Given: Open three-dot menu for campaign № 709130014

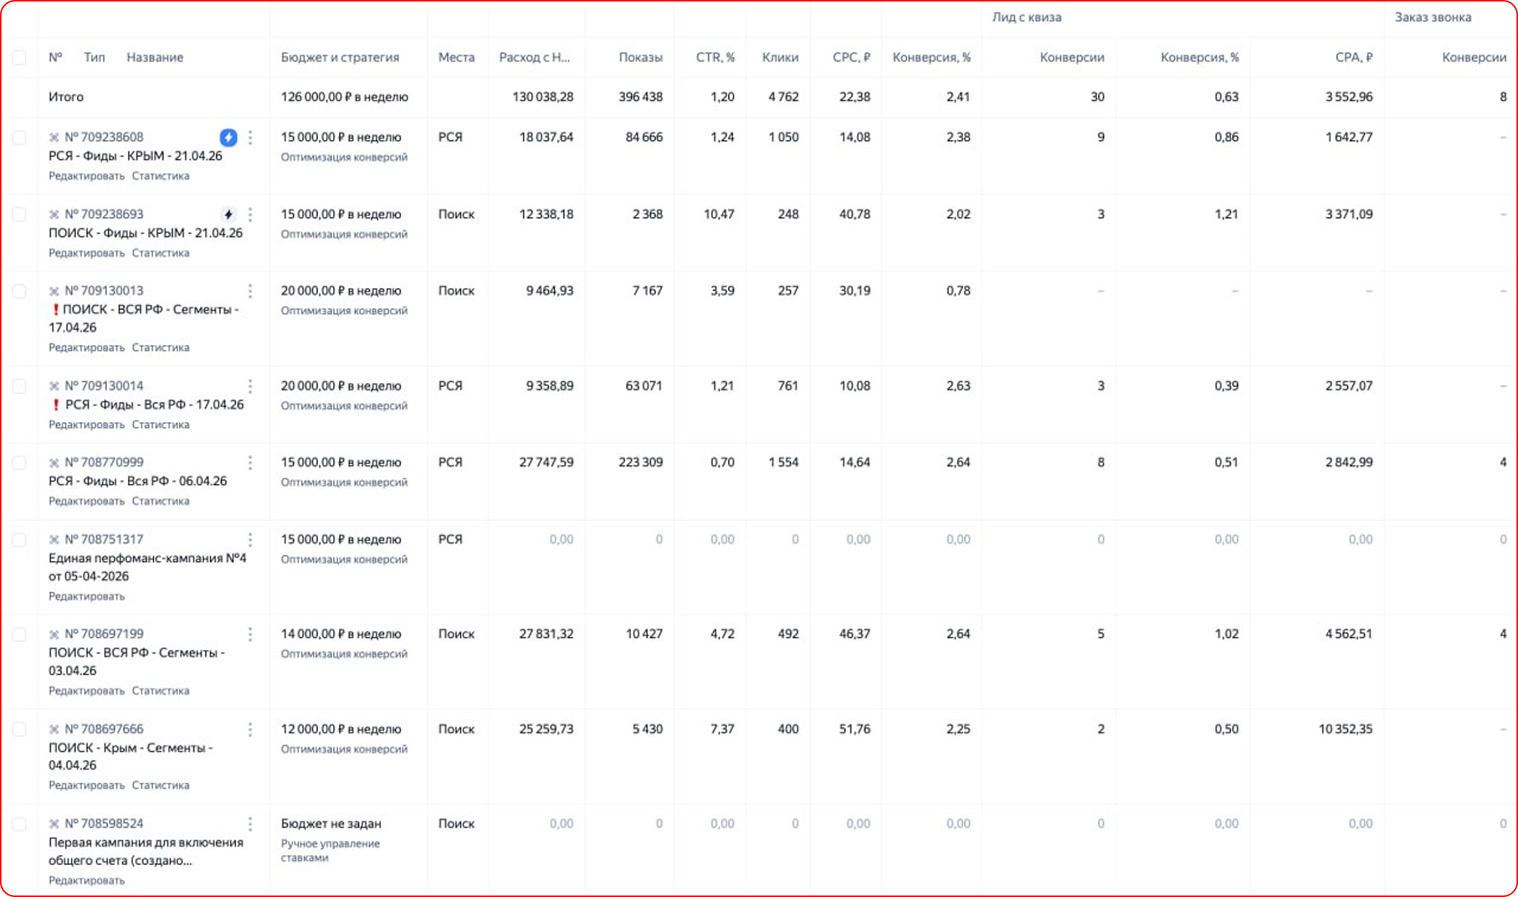Looking at the screenshot, I should tap(250, 386).
